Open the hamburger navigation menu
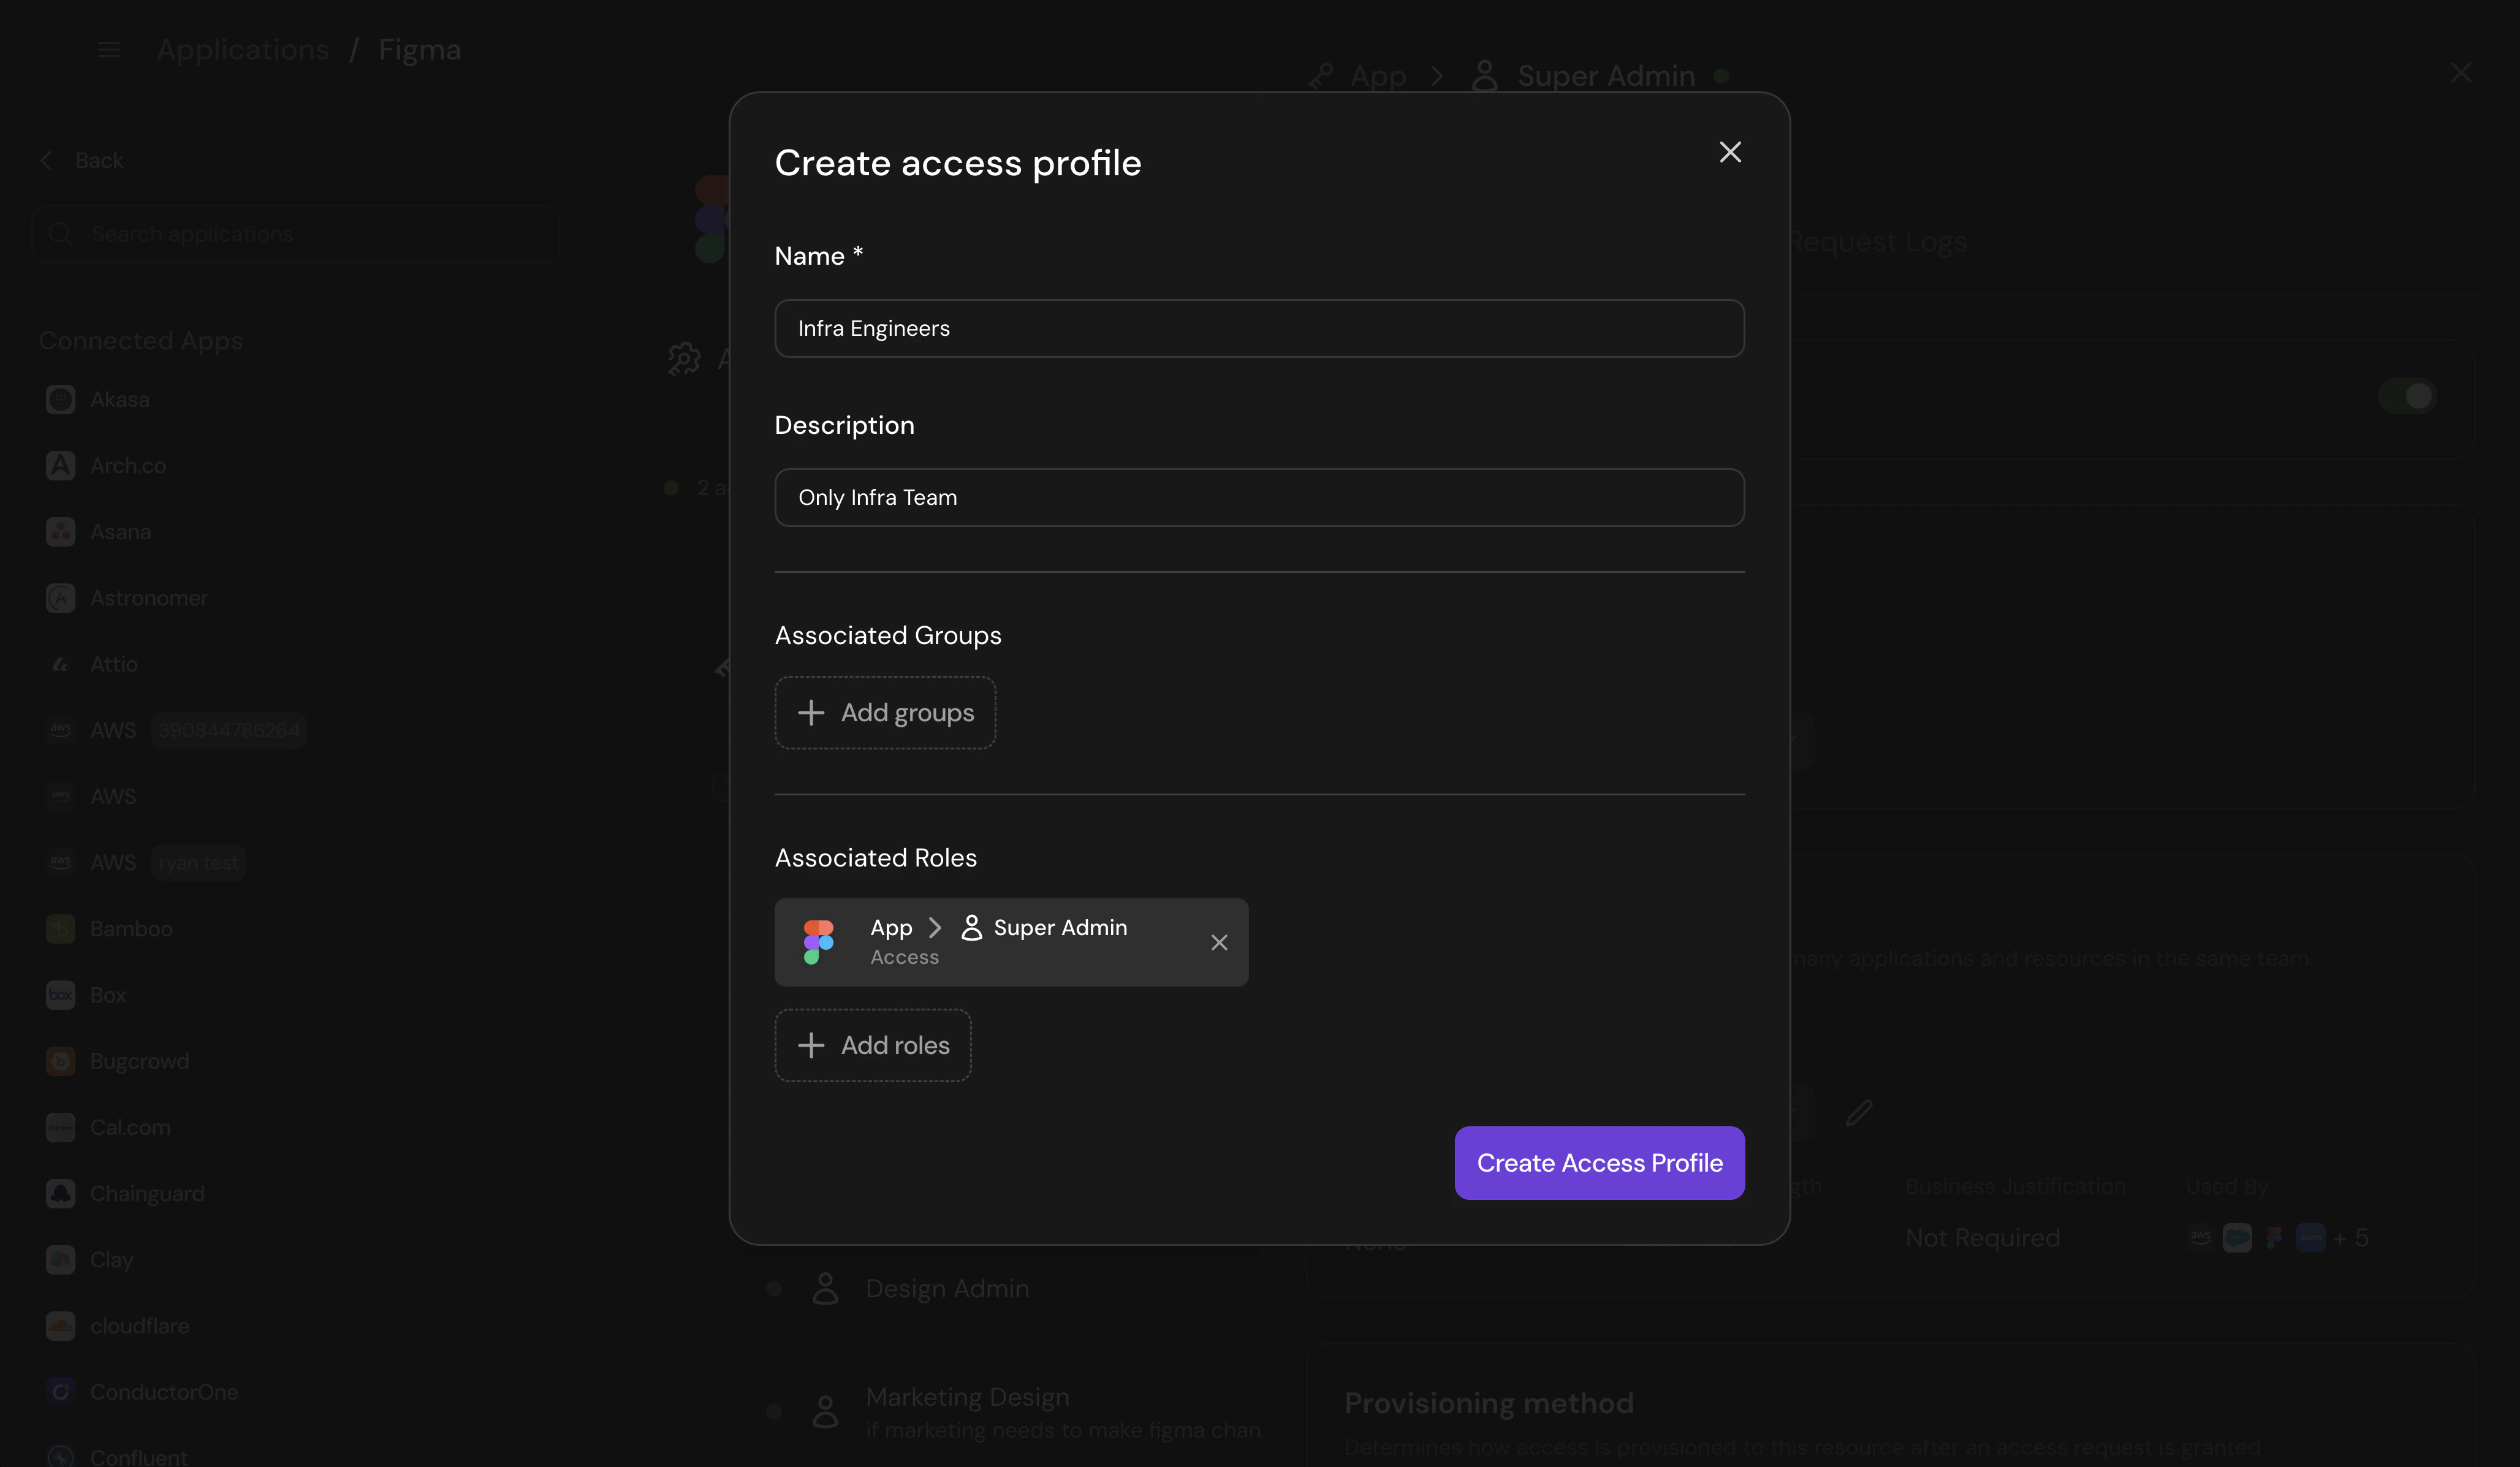This screenshot has width=2520, height=1467. pos(108,49)
